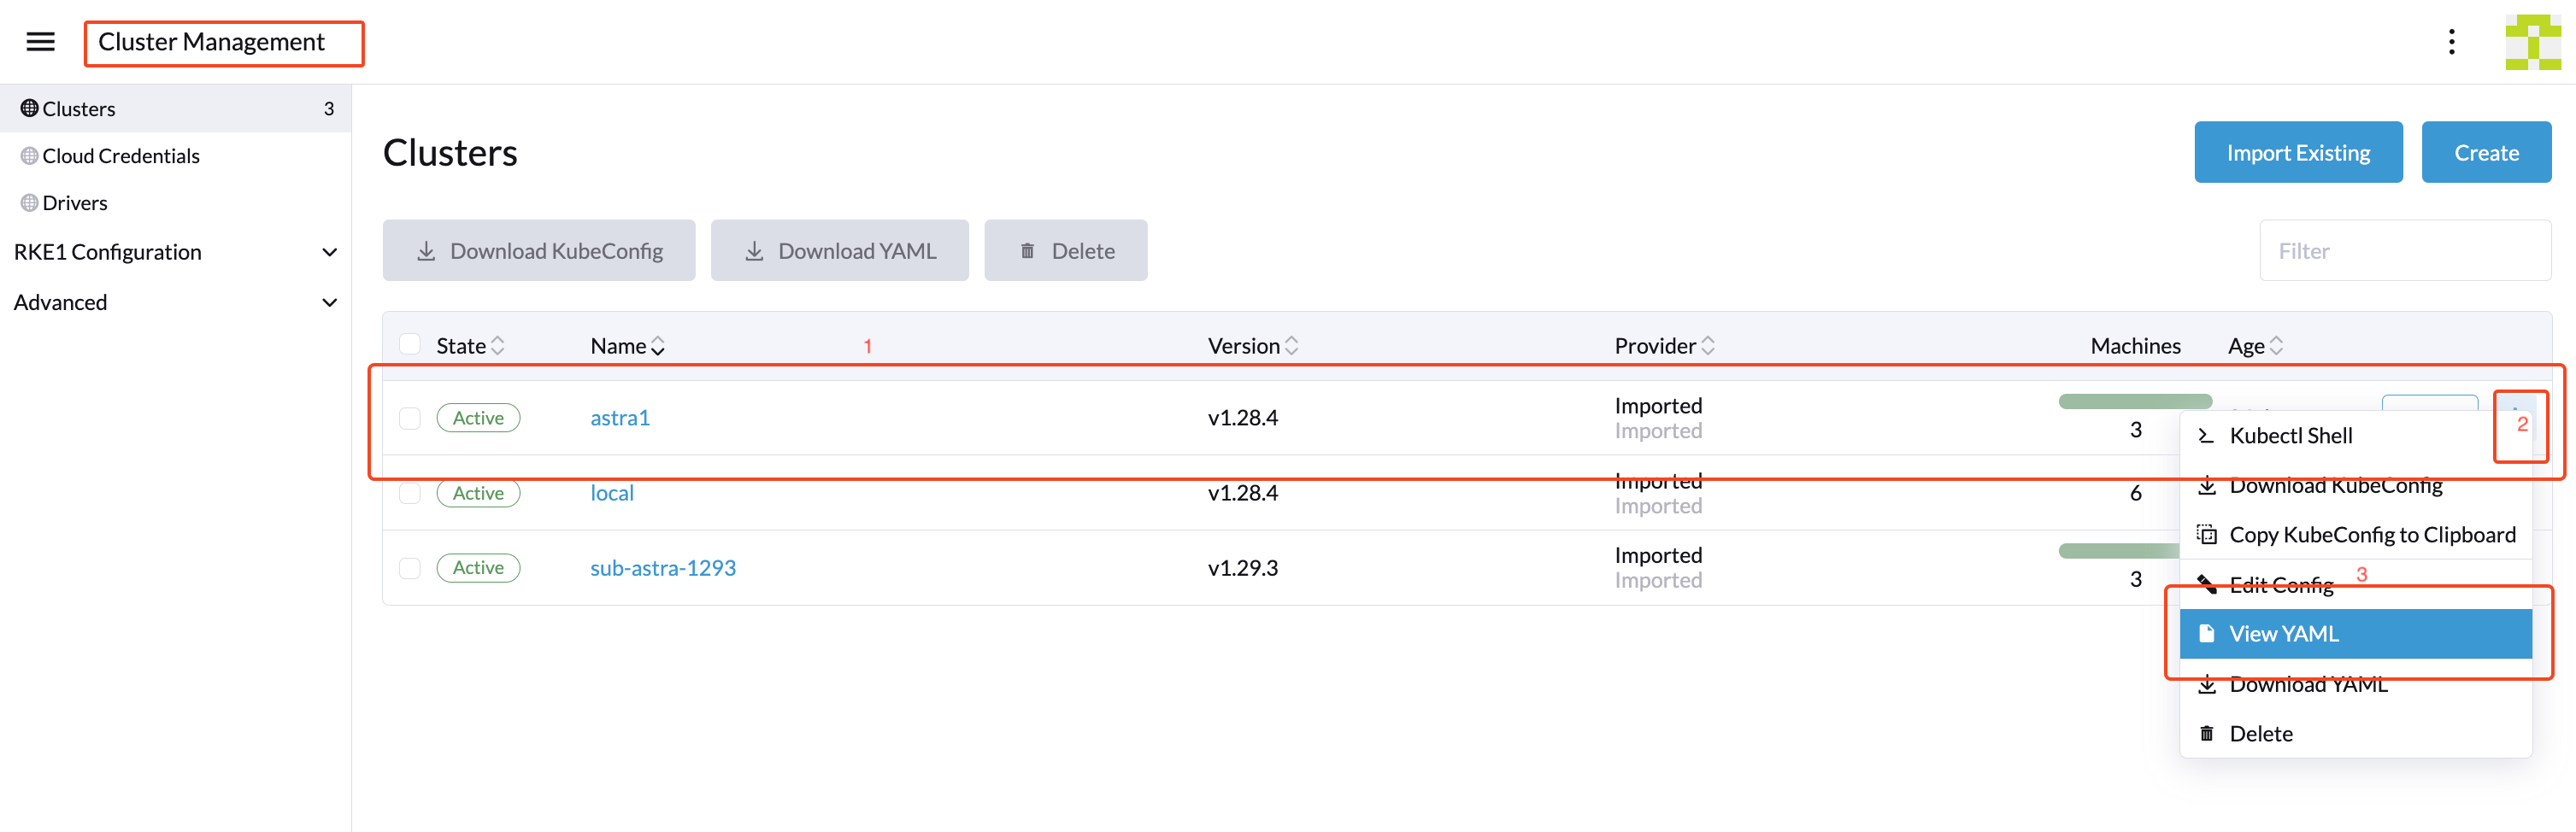
Task: Open the green user avatar icon
Action: tap(2531, 42)
